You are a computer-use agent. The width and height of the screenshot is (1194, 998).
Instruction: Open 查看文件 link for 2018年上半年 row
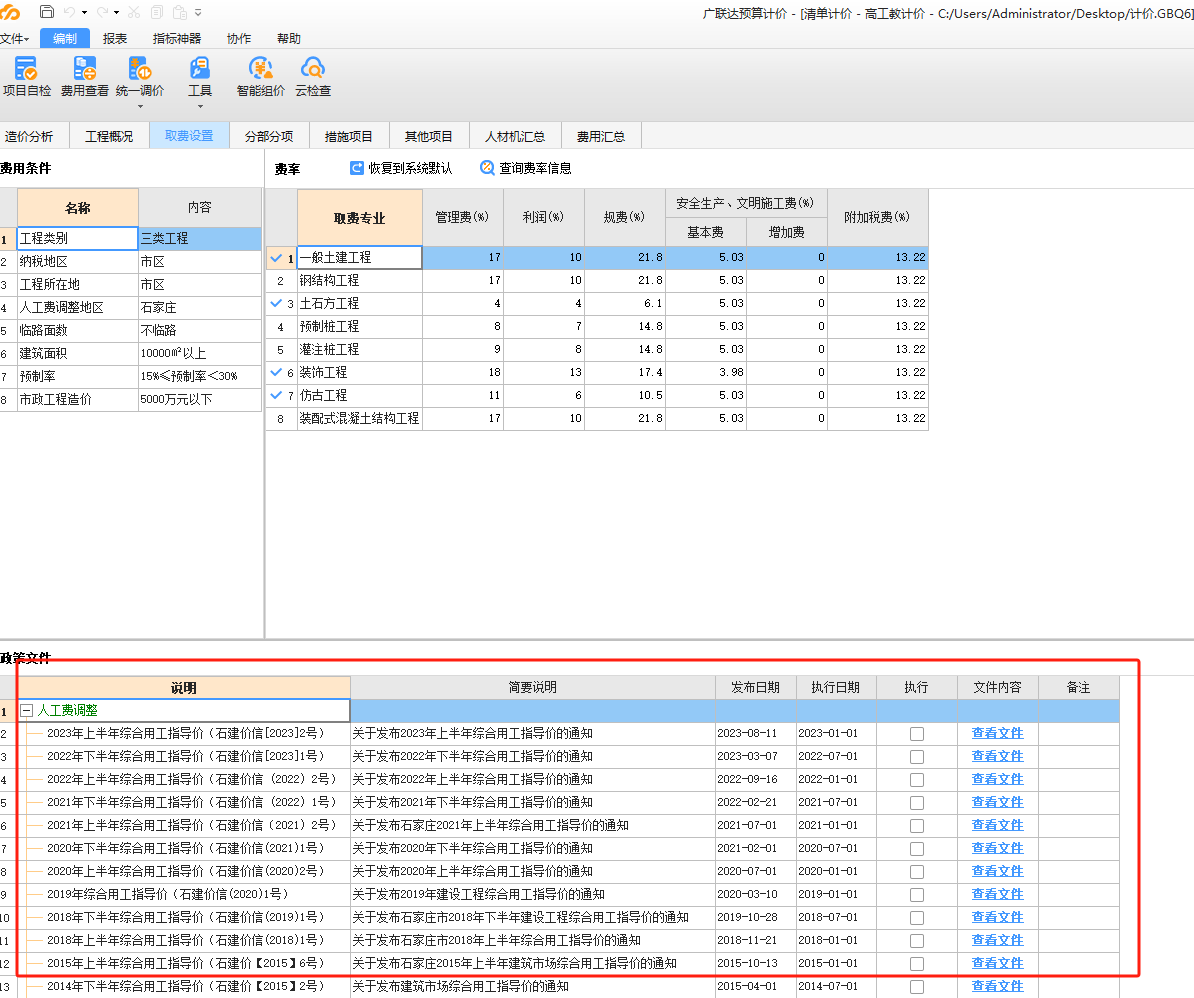click(998, 940)
